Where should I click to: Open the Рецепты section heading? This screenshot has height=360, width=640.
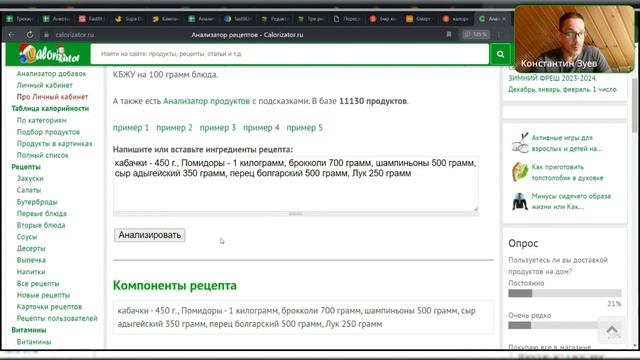(26, 167)
